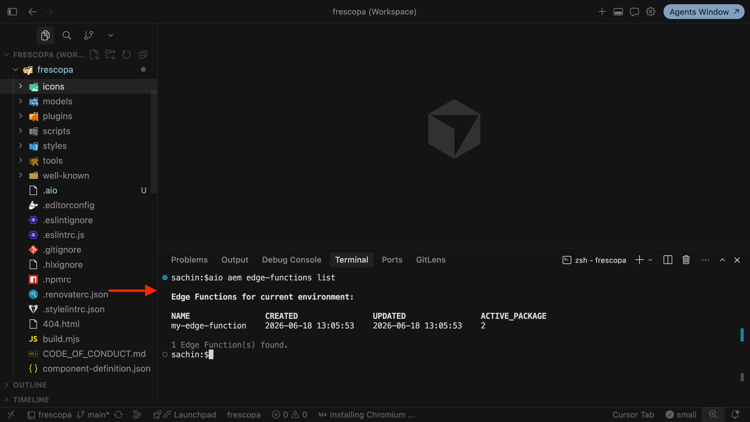Viewport: 750px width, 422px height.
Task: Open the notifications bell icon
Action: click(735, 414)
